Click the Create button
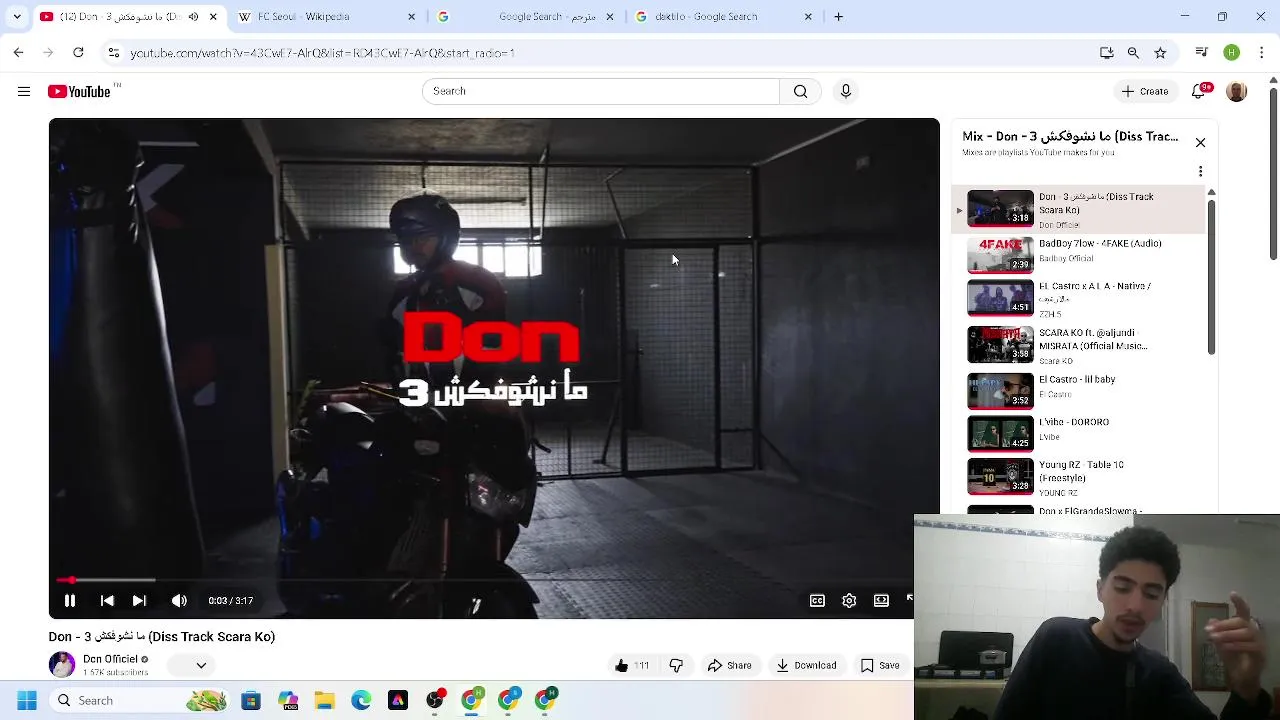Screen dimensions: 1280x720 click(x=1145, y=91)
